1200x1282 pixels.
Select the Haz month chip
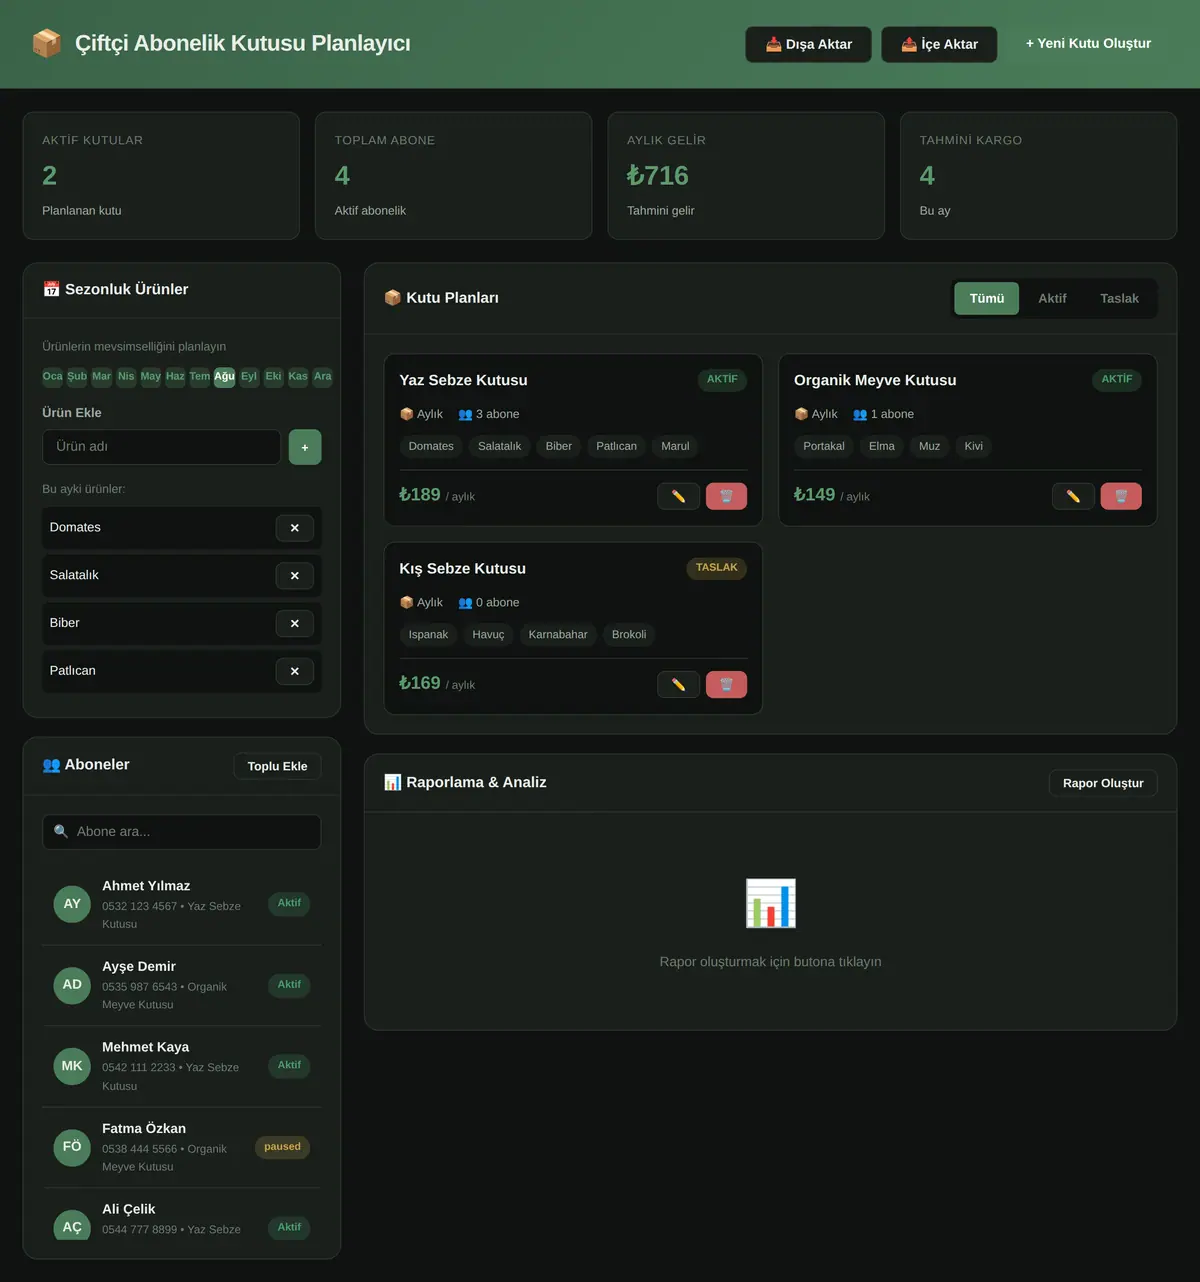tap(175, 377)
